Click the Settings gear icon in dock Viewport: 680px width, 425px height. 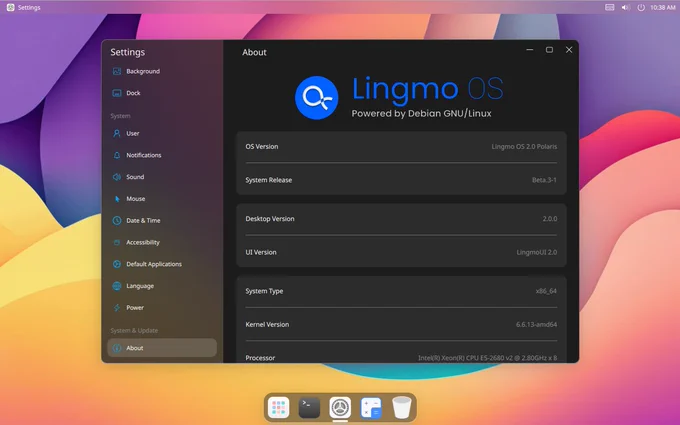340,407
